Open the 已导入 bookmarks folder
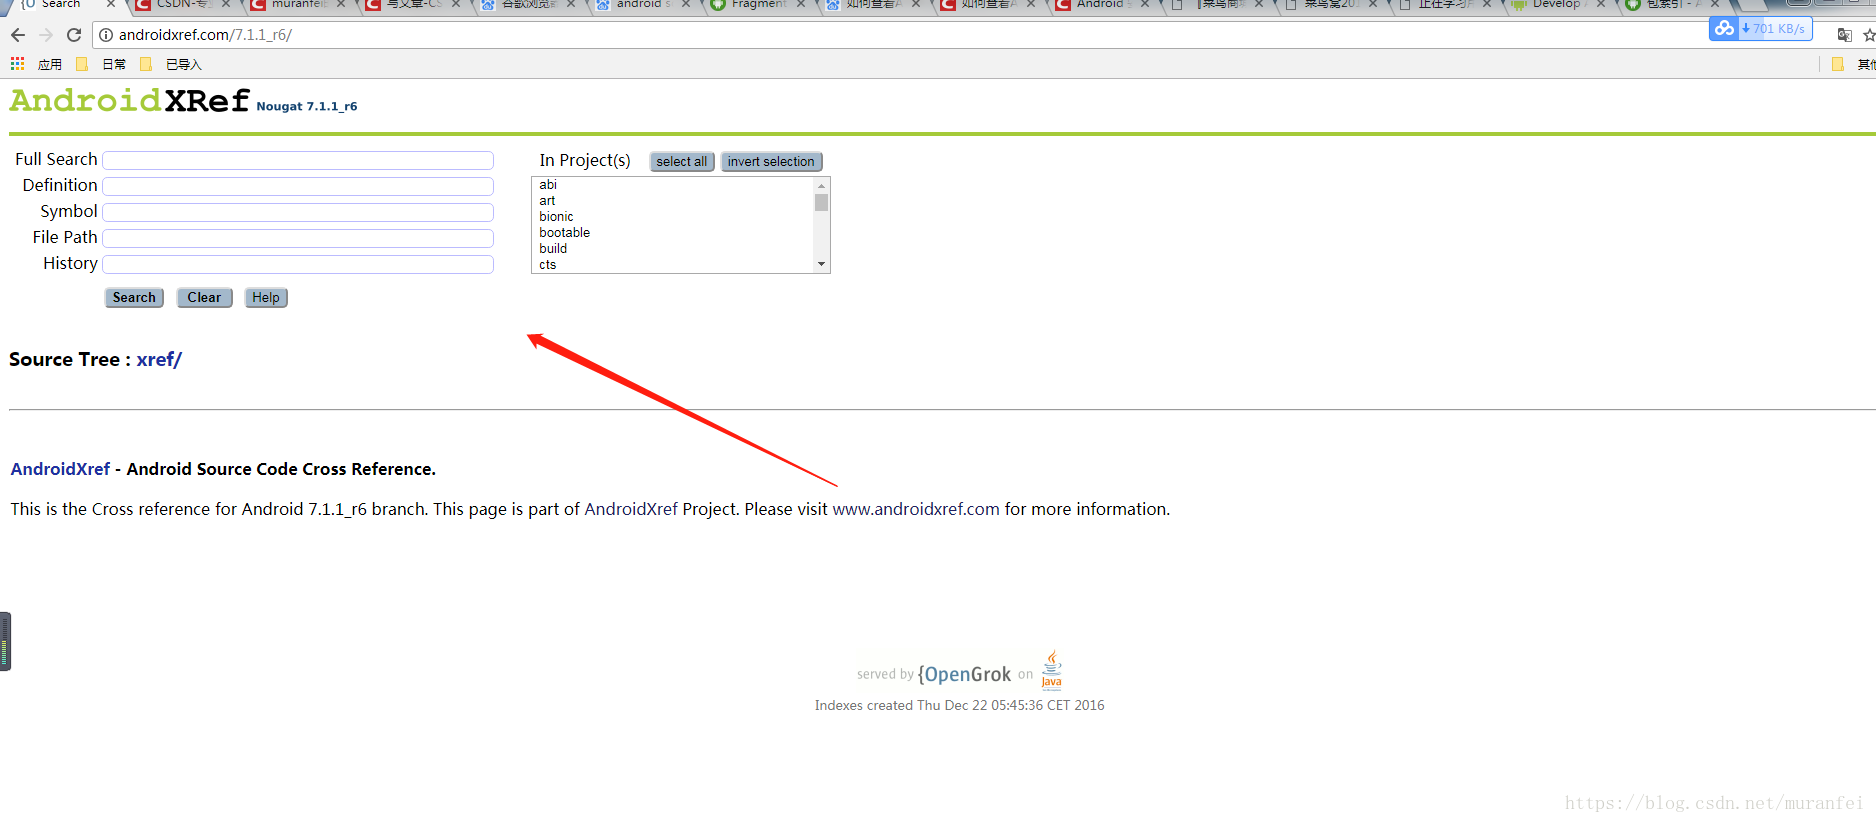The width and height of the screenshot is (1876, 823). 171,64
